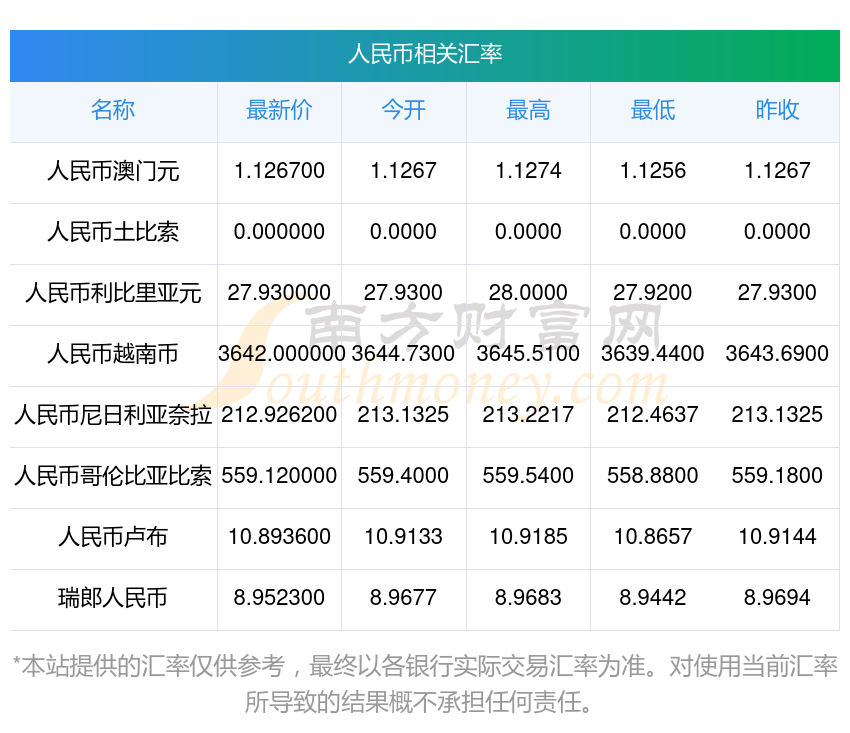Click latest price 10.893600
Viewport: 850px width, 733px height.
279,537
